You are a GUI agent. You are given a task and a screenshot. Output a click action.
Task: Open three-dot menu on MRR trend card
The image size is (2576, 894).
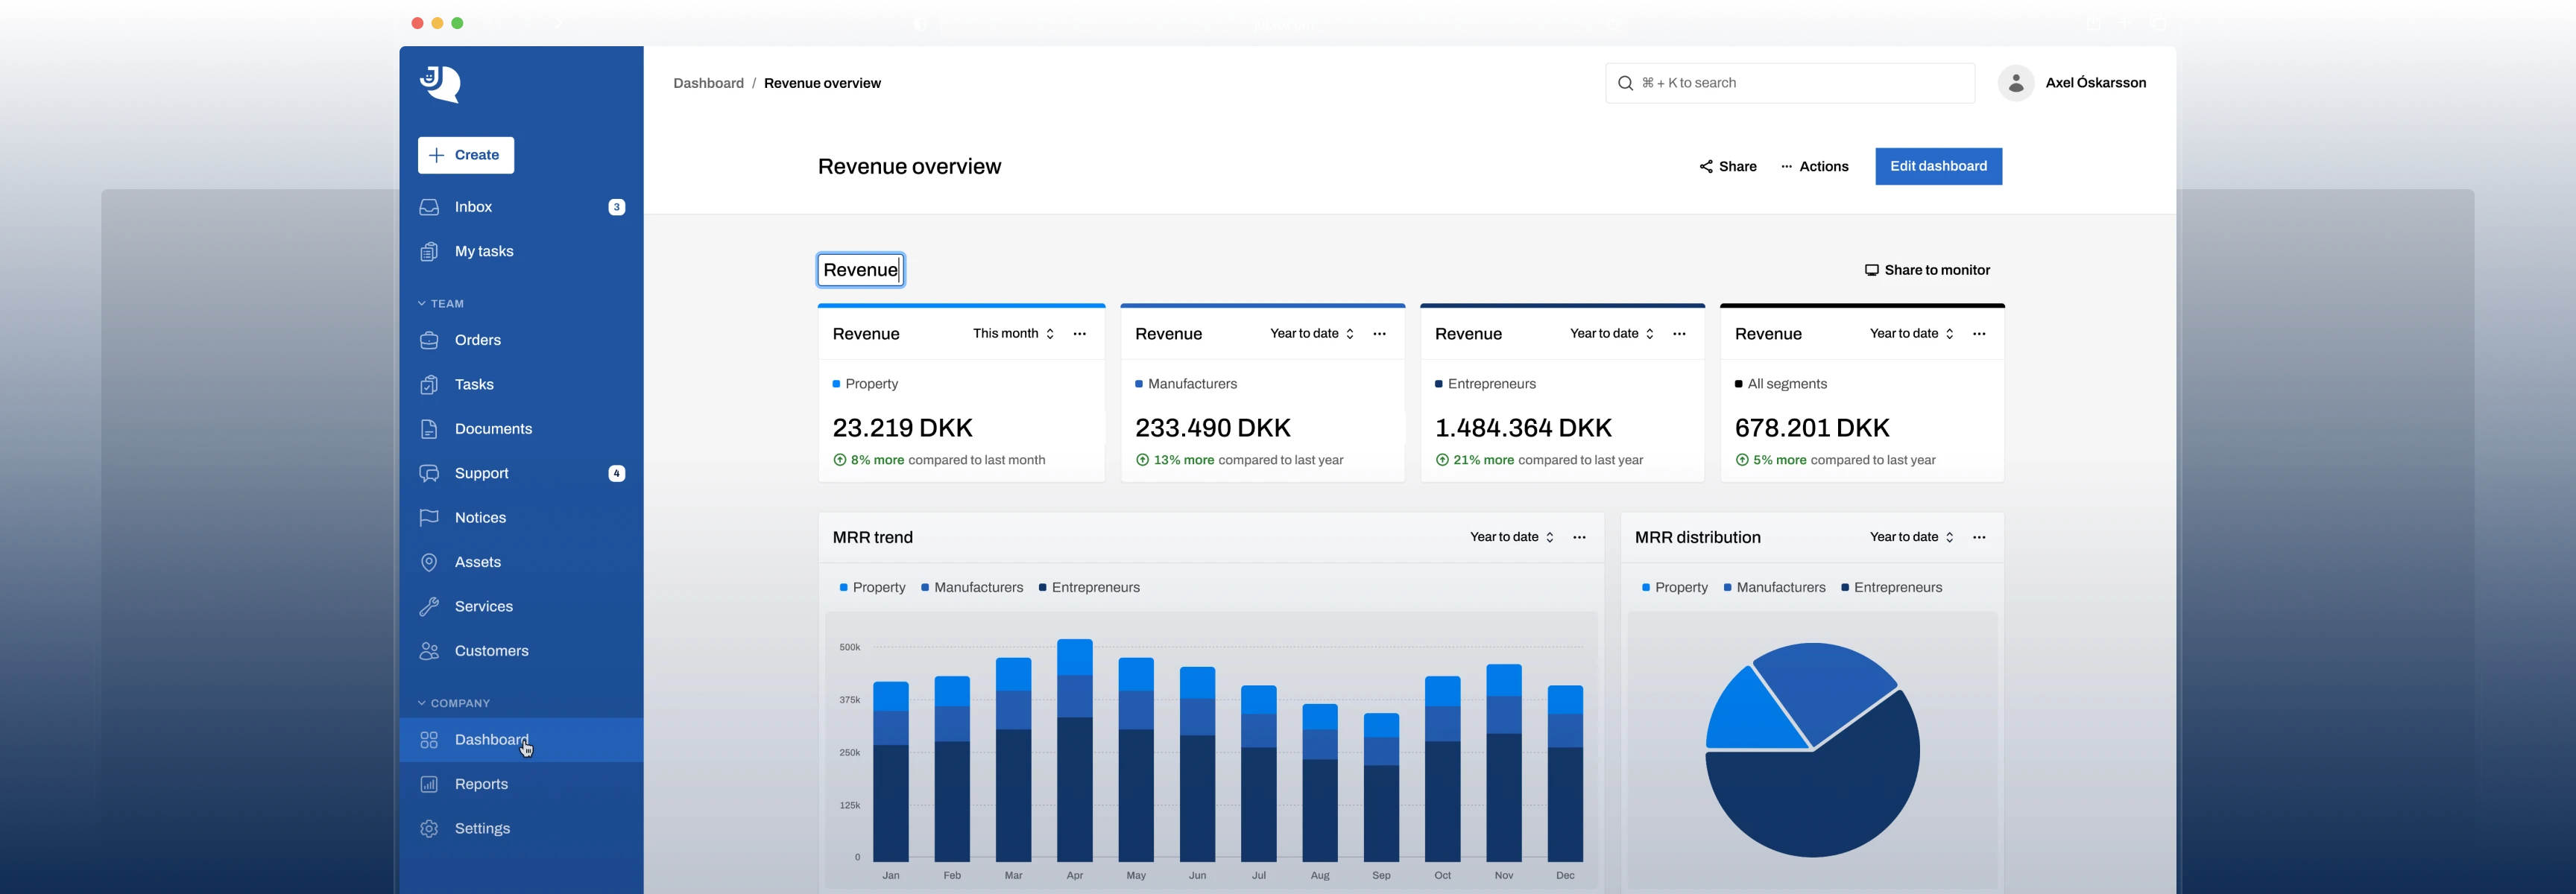click(1579, 538)
